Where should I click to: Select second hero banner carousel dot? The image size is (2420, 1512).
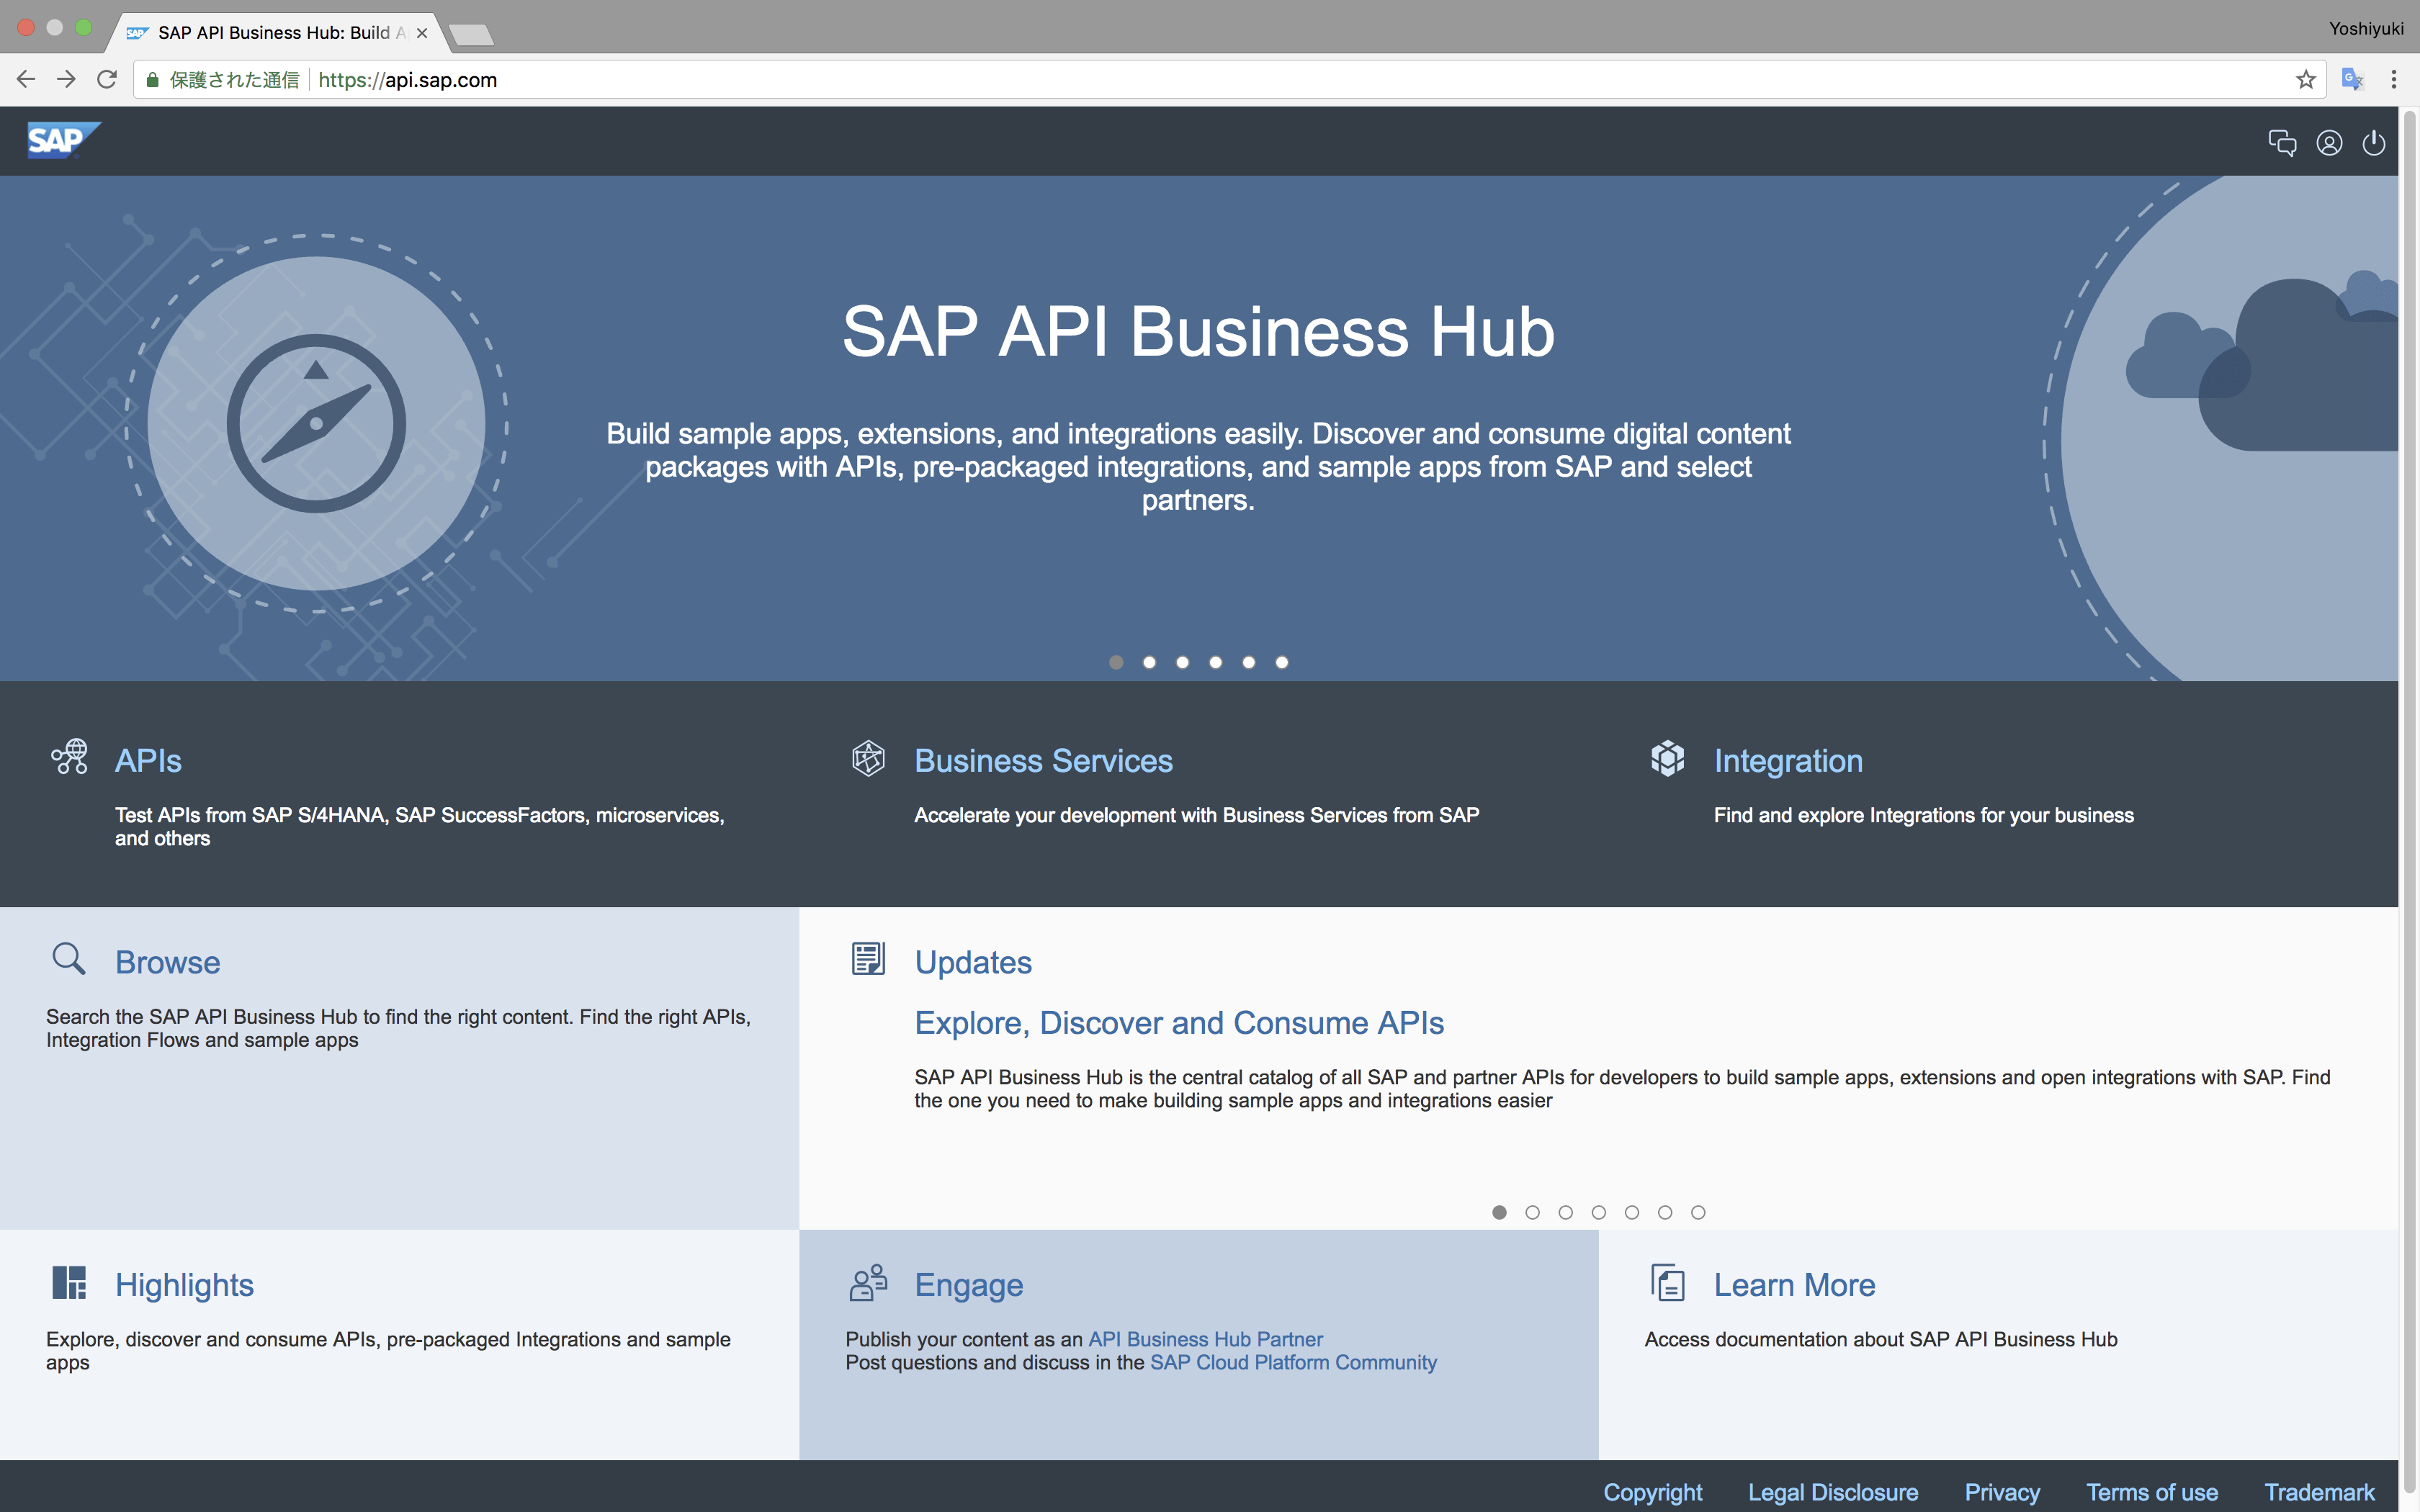point(1149,662)
